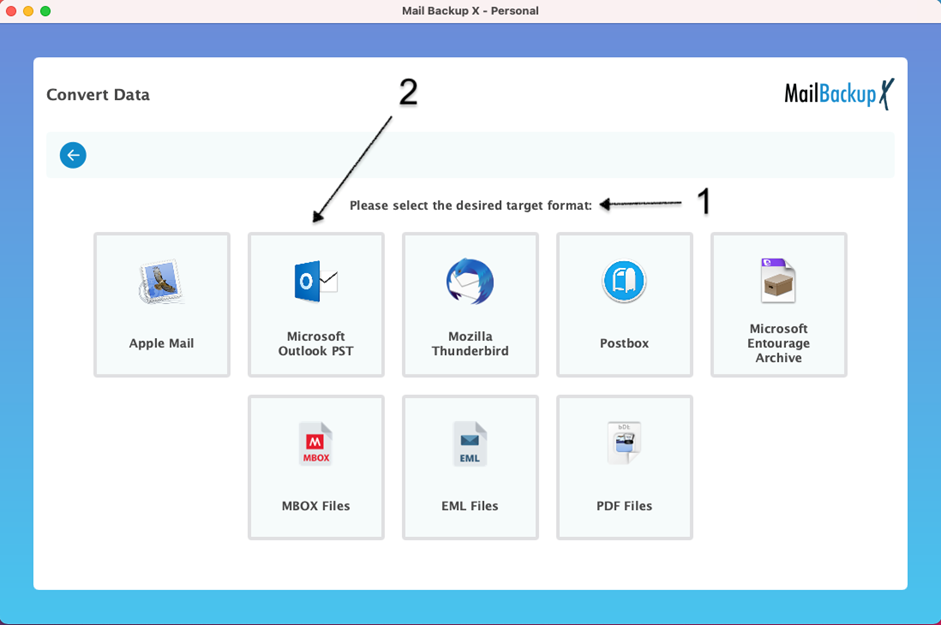Go back using the blue arrow button
Image resolution: width=941 pixels, height=625 pixels.
point(73,155)
